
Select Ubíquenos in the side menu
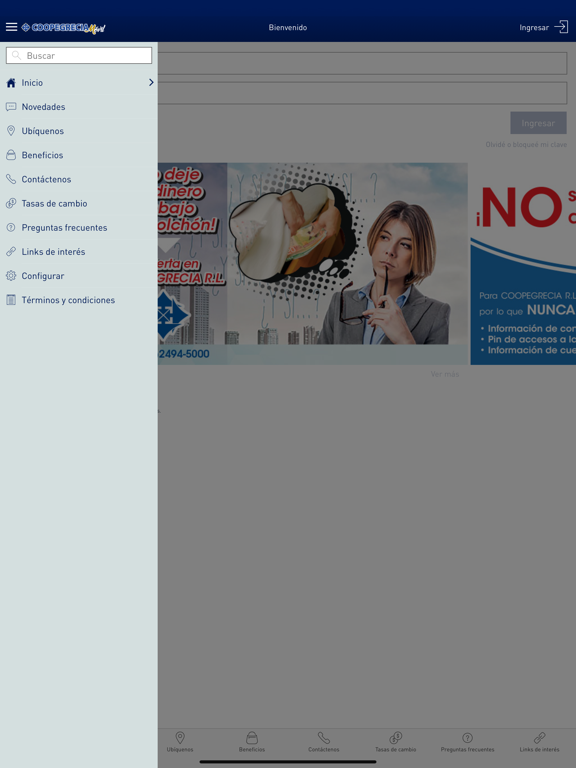pyautogui.click(x=79, y=131)
